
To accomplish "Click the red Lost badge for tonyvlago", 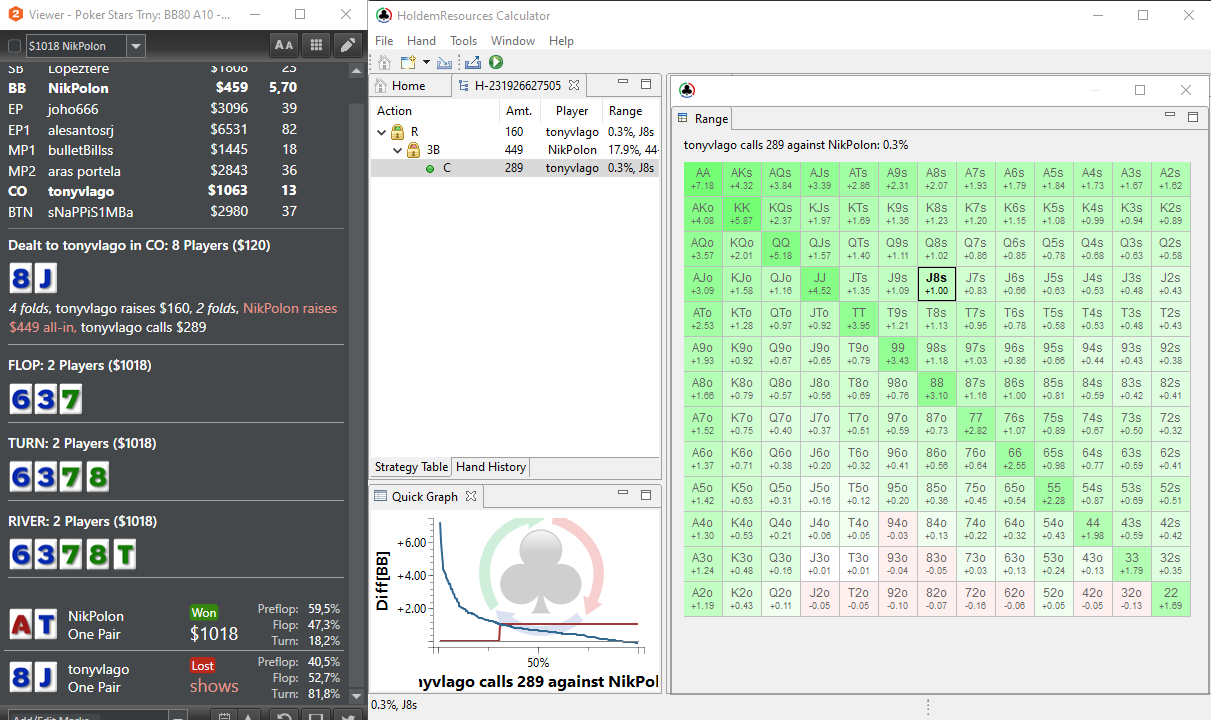I will click(204, 665).
